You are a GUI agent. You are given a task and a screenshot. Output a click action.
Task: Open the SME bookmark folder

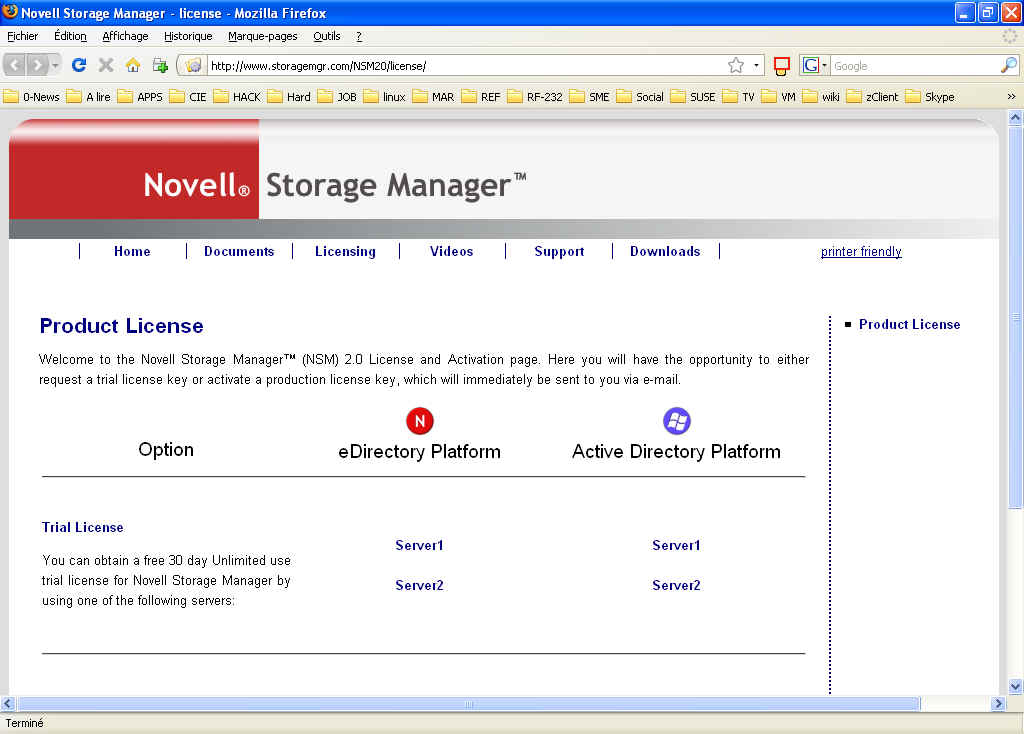point(590,97)
